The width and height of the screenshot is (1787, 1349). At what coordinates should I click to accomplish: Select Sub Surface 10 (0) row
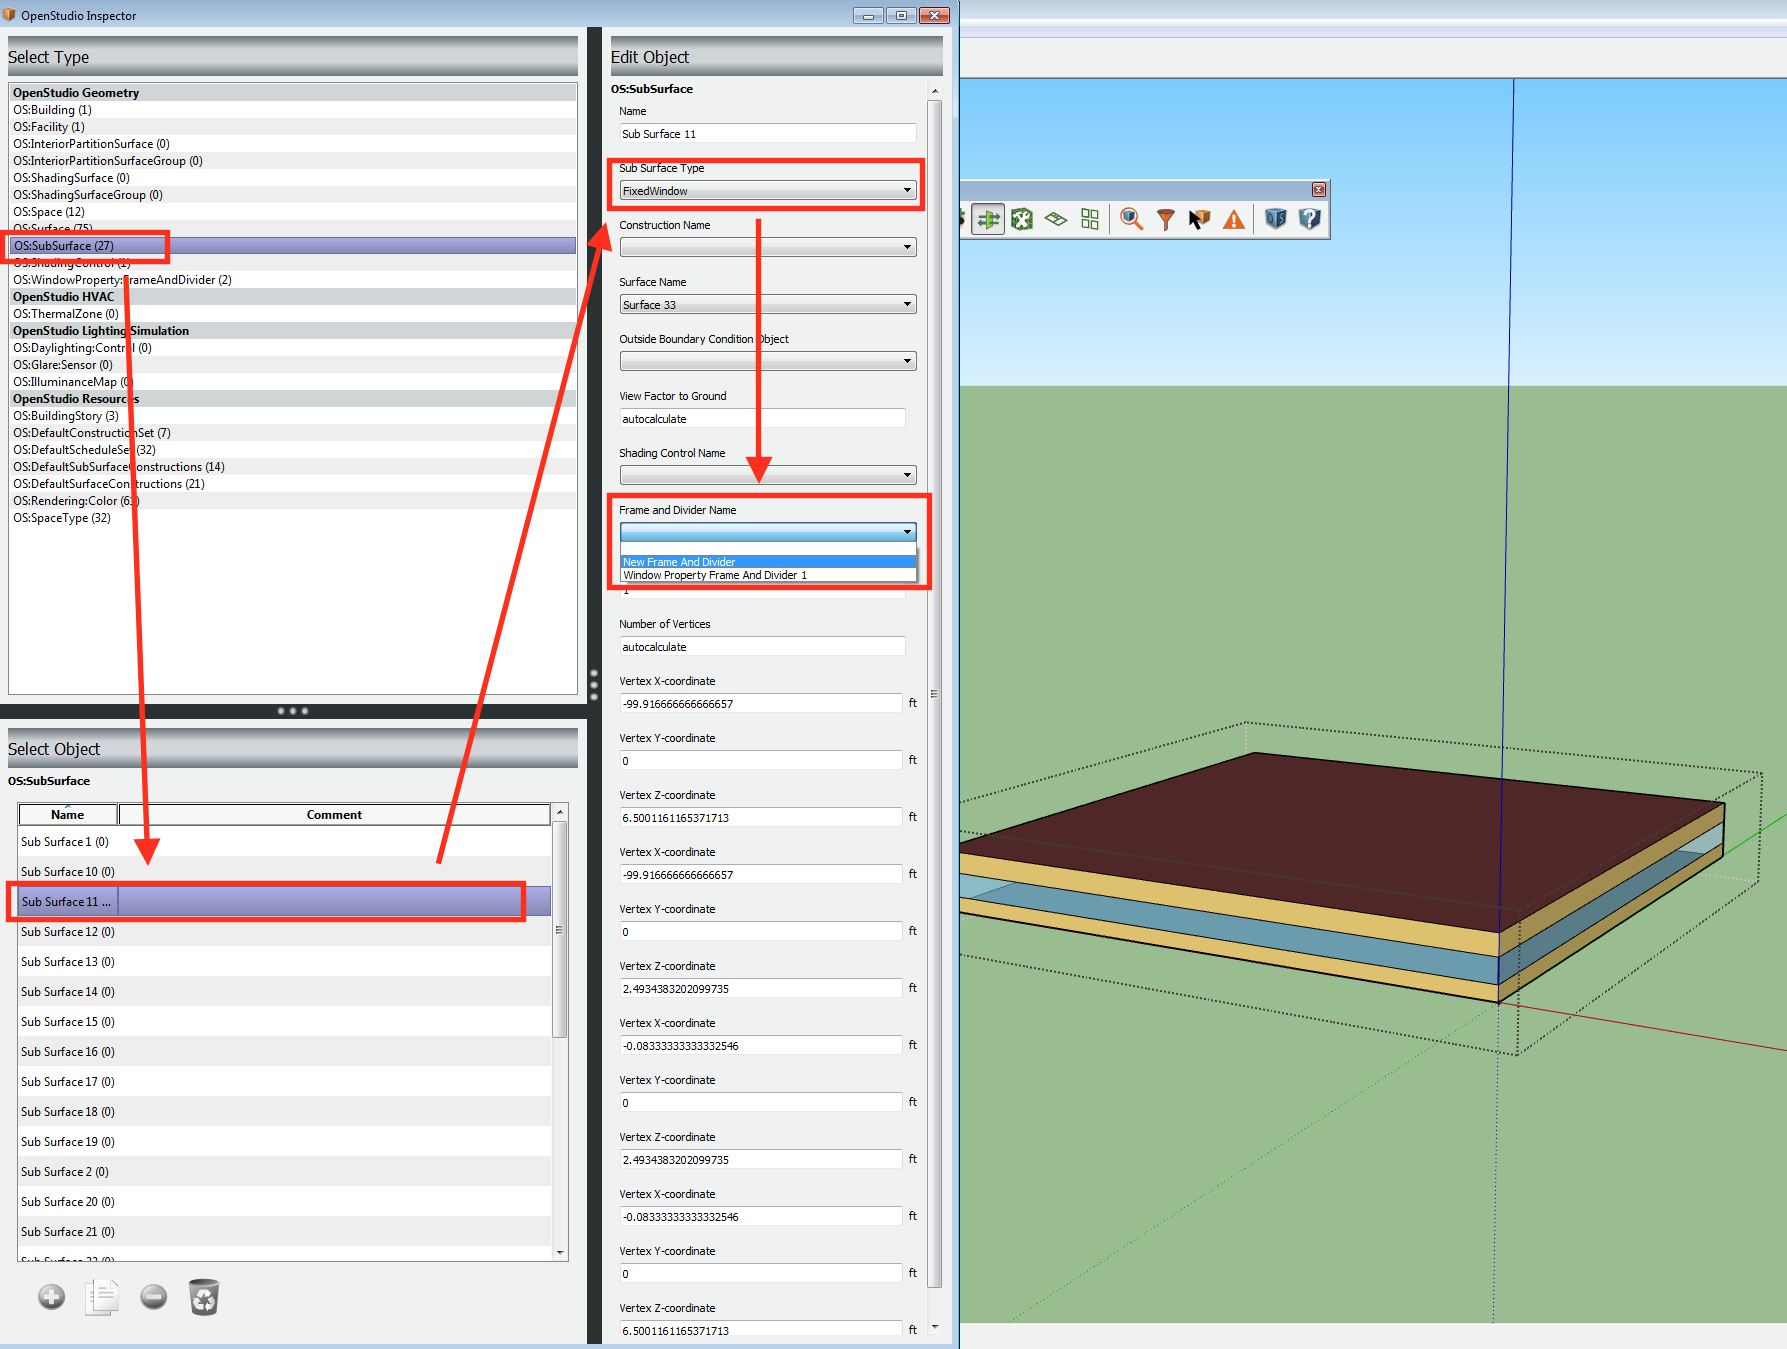tap(285, 872)
